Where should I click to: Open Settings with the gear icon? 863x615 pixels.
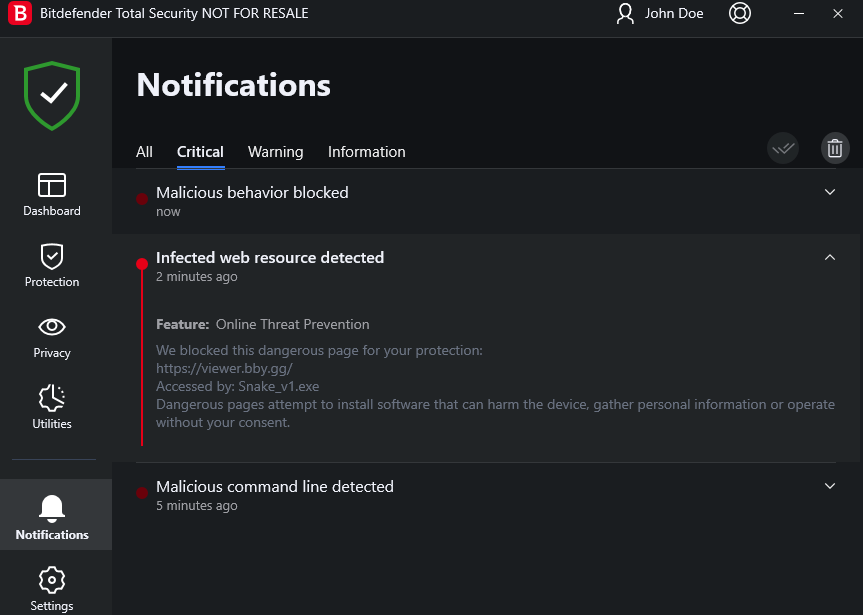[x=52, y=587]
